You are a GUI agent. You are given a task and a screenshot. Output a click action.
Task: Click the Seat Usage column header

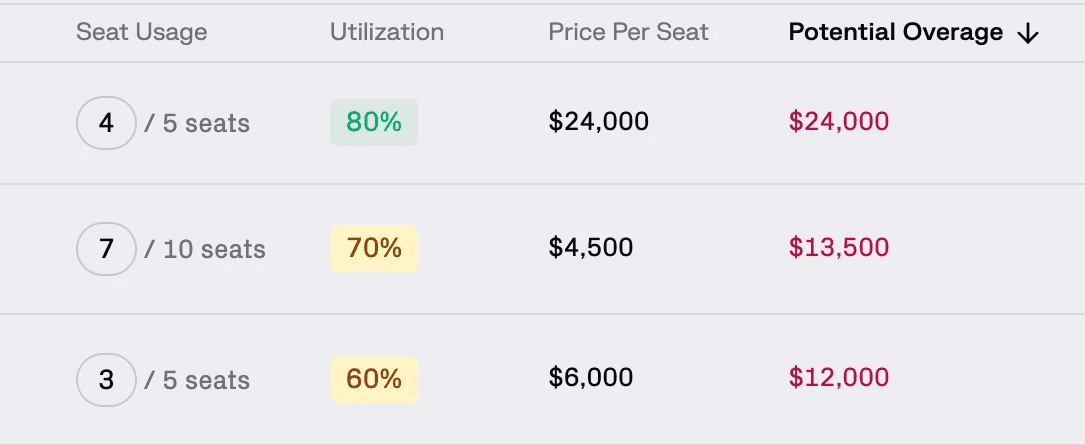click(141, 32)
